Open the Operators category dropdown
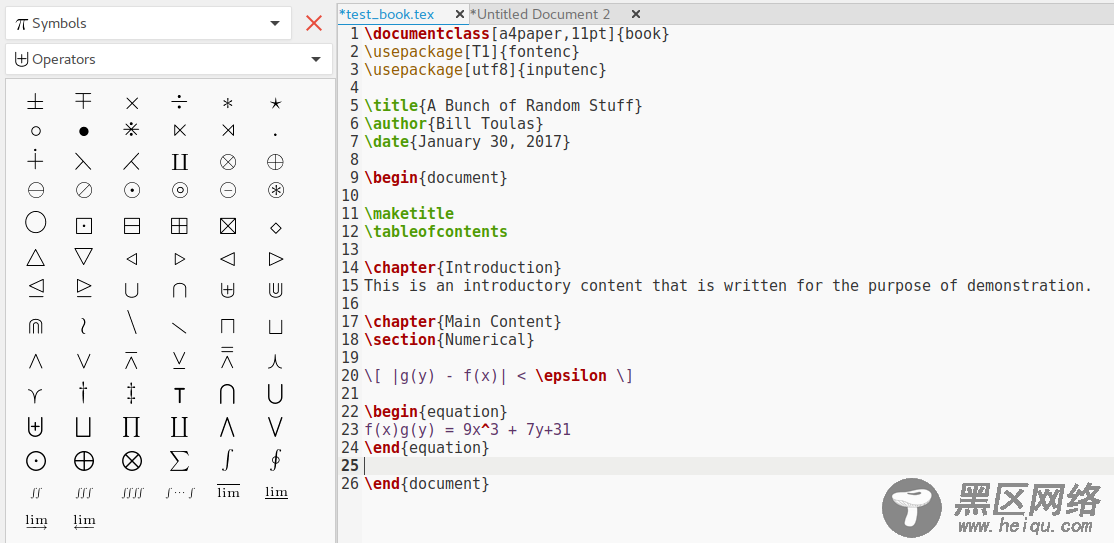The image size is (1114, 543). tap(169, 60)
